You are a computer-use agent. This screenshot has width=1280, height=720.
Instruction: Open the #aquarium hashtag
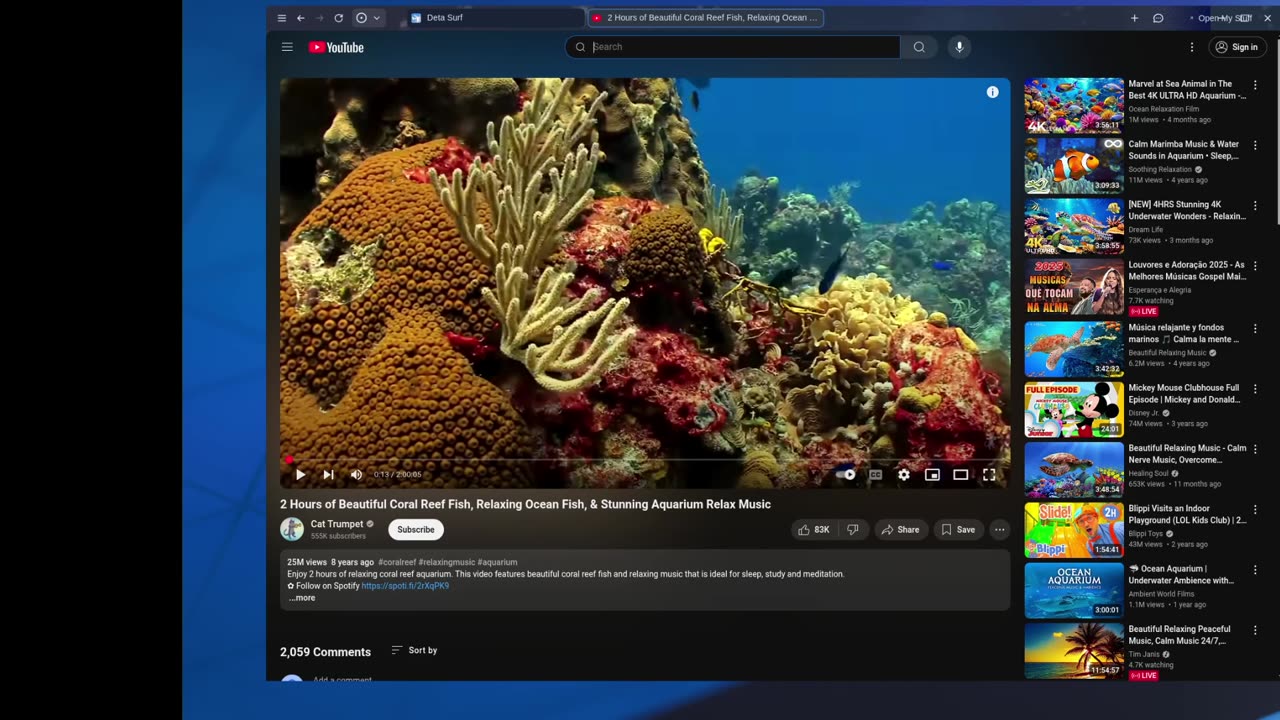coord(498,562)
